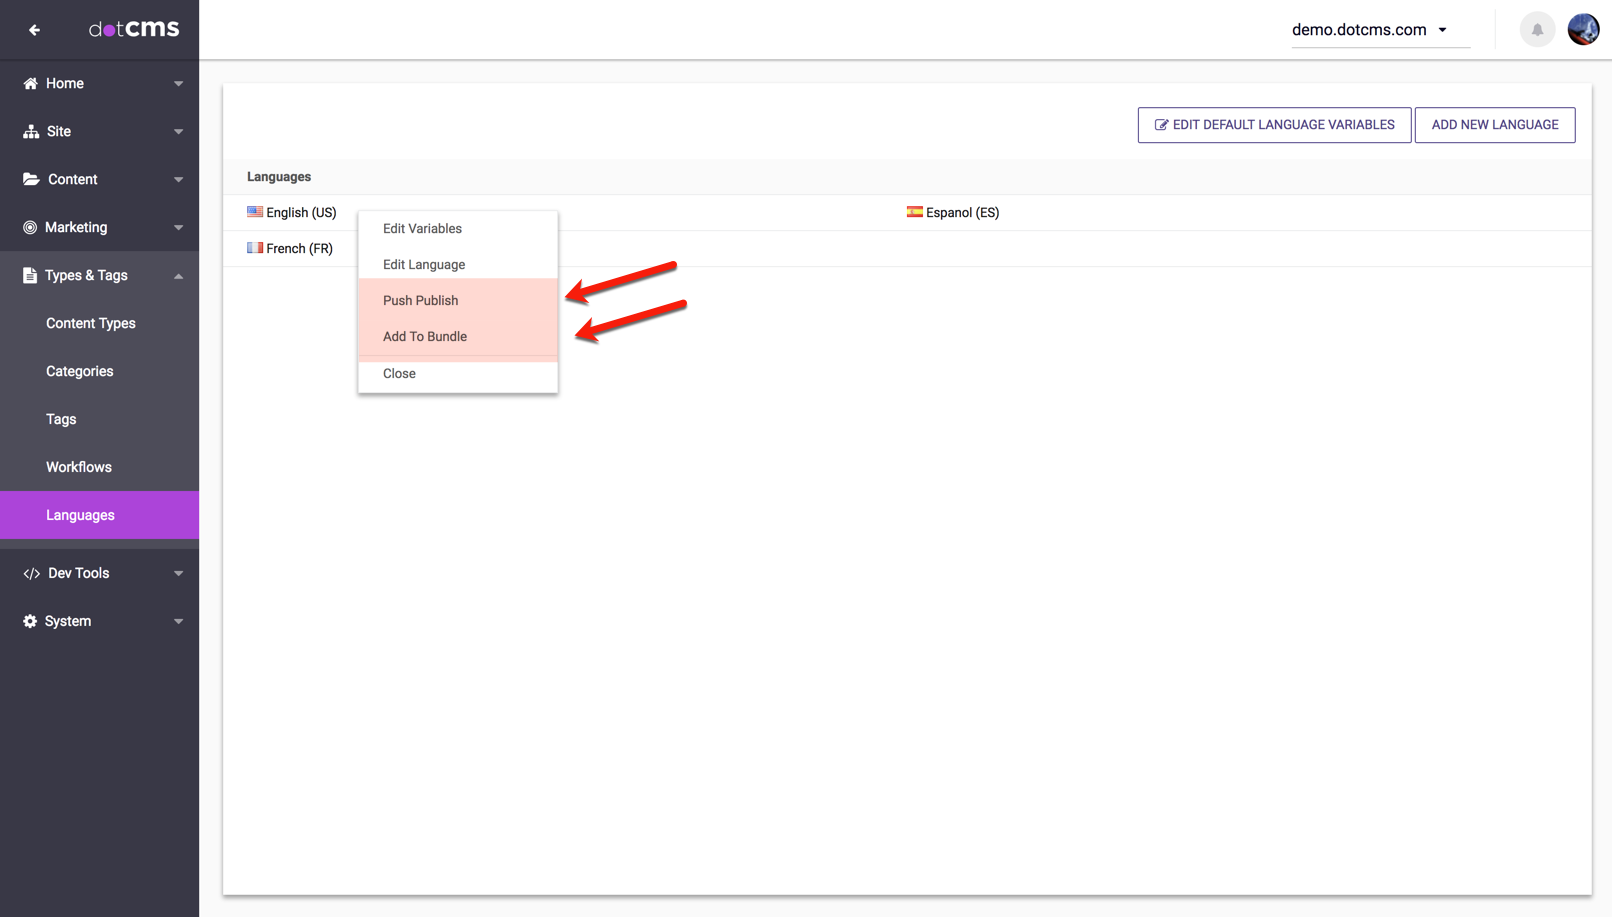Choose Push Publish from the context menu
Image resolution: width=1612 pixels, height=917 pixels.
click(x=420, y=301)
